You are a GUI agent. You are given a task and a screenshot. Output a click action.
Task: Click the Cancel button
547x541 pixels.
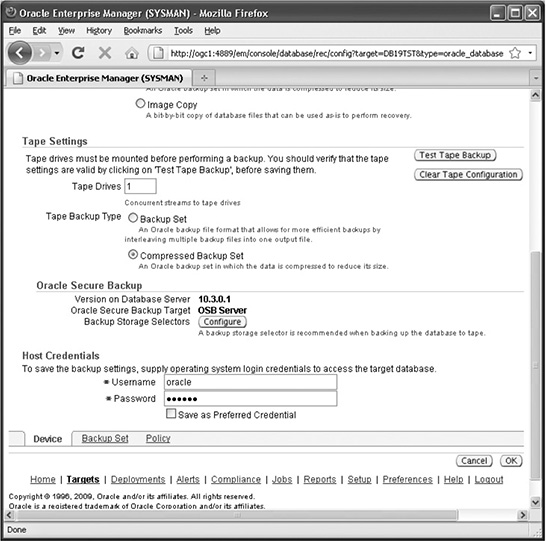[474, 461]
